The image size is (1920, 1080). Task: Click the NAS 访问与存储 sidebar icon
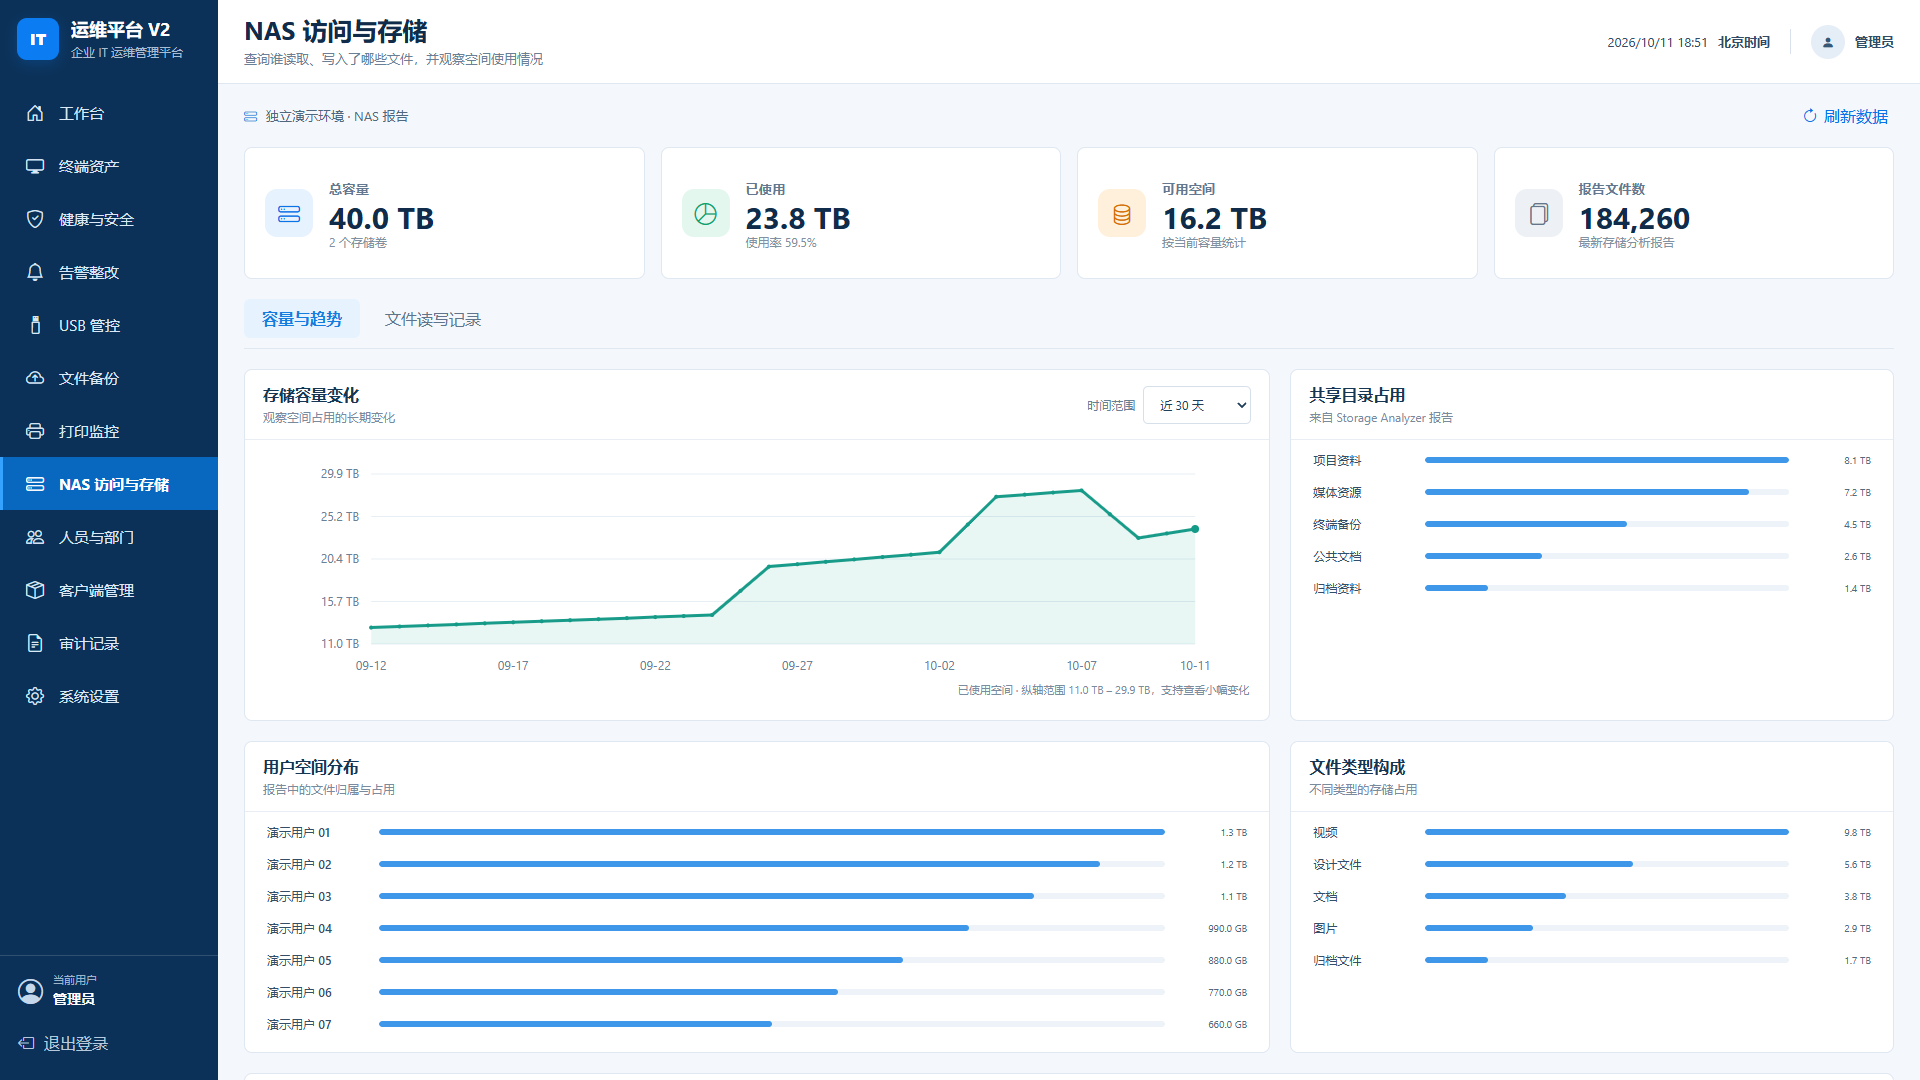pyautogui.click(x=35, y=484)
